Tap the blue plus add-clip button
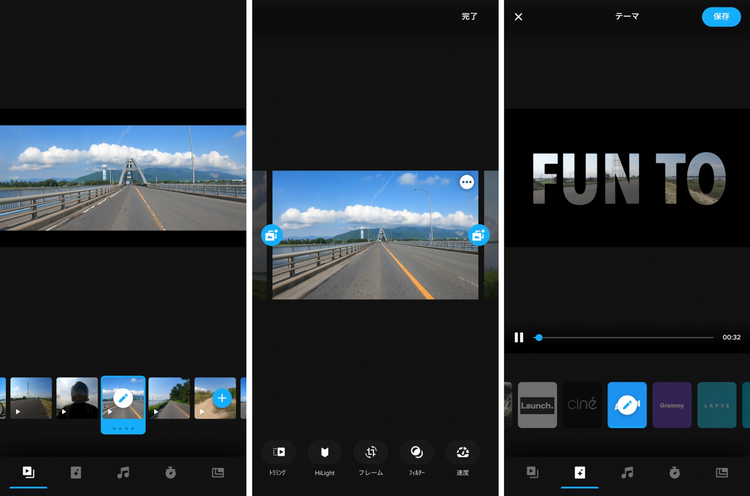Image resolution: width=750 pixels, height=496 pixels. tap(222, 398)
